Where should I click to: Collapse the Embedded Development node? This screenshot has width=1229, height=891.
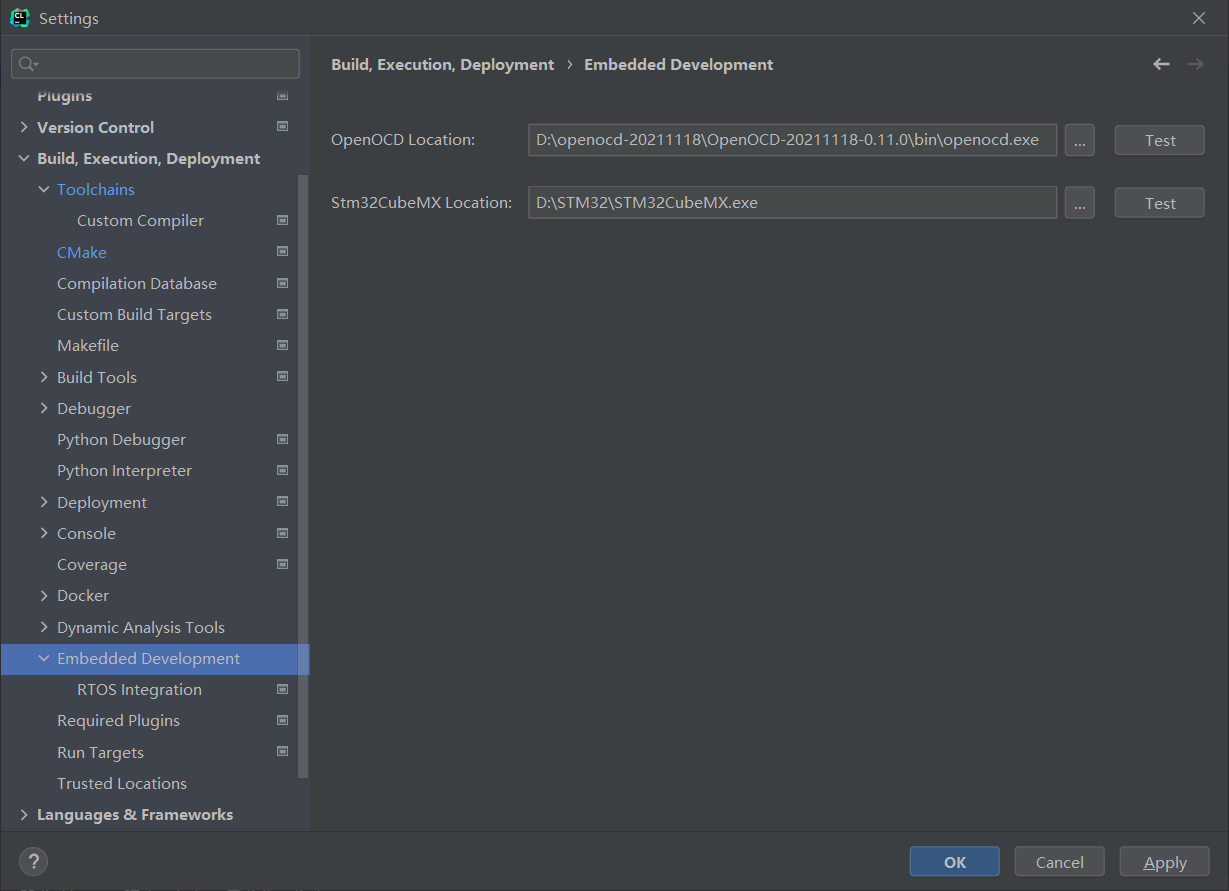point(44,658)
